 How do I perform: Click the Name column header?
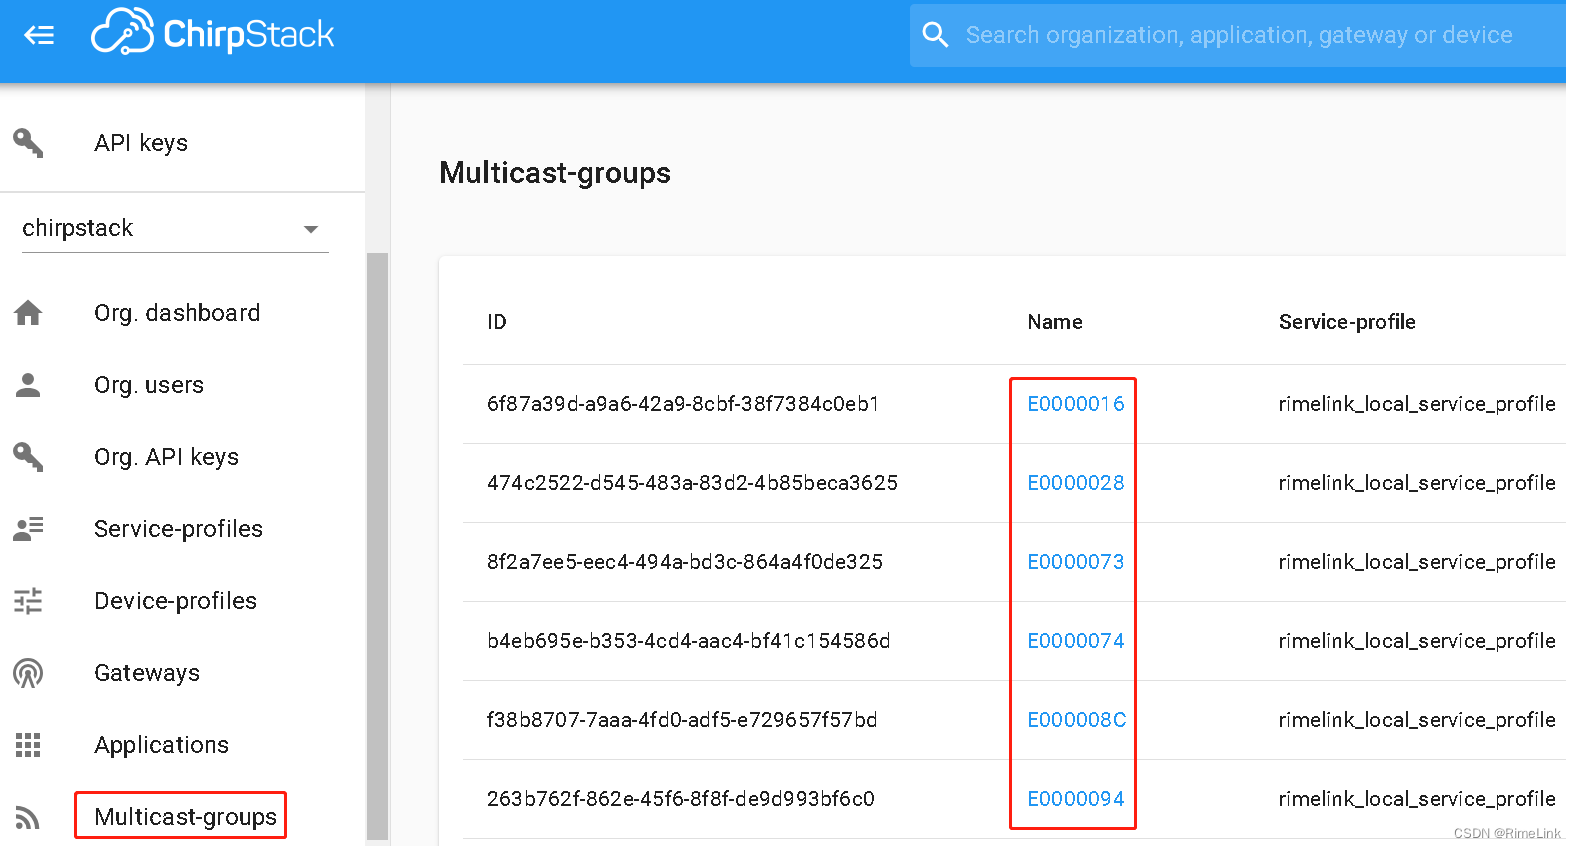(x=1055, y=322)
